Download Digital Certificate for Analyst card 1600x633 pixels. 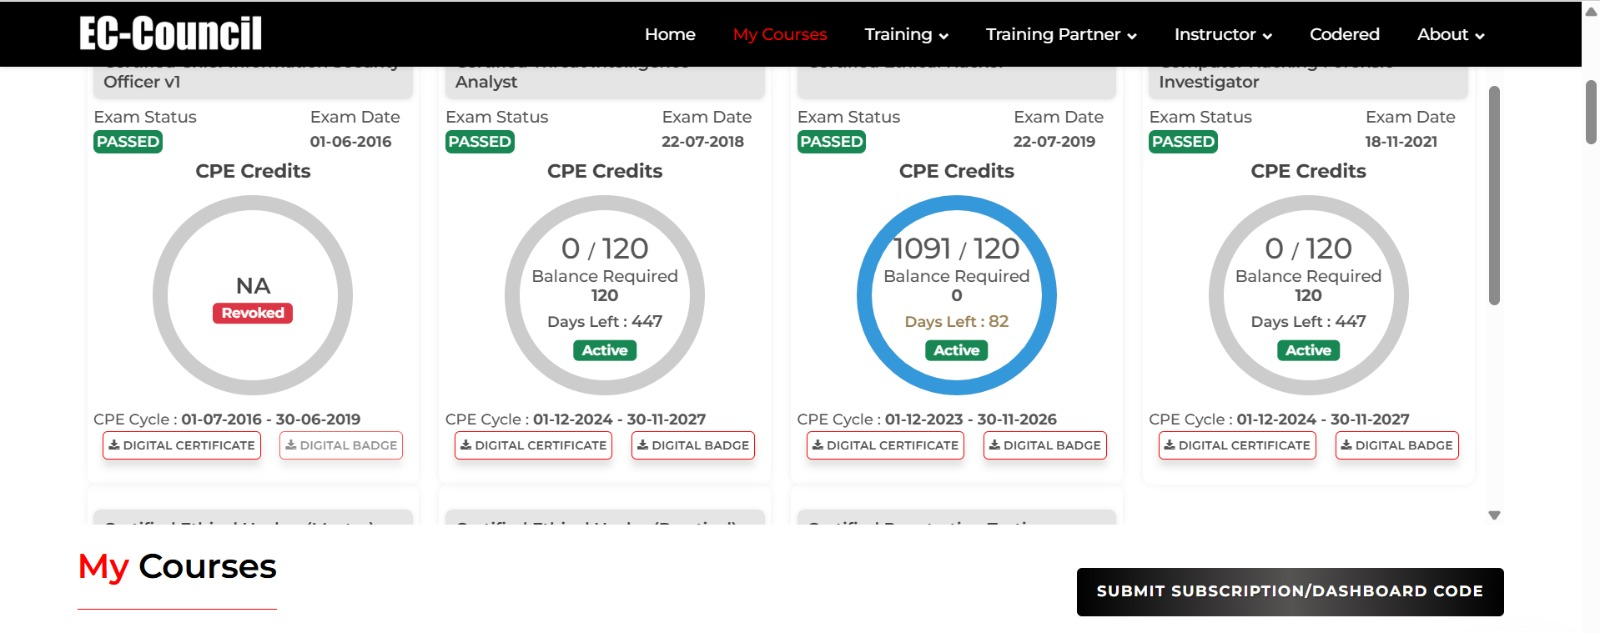coord(534,445)
